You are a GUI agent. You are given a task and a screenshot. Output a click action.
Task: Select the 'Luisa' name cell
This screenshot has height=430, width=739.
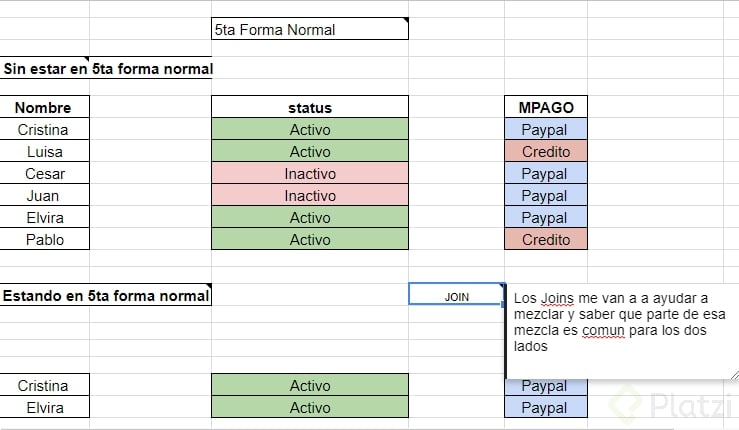(44, 151)
